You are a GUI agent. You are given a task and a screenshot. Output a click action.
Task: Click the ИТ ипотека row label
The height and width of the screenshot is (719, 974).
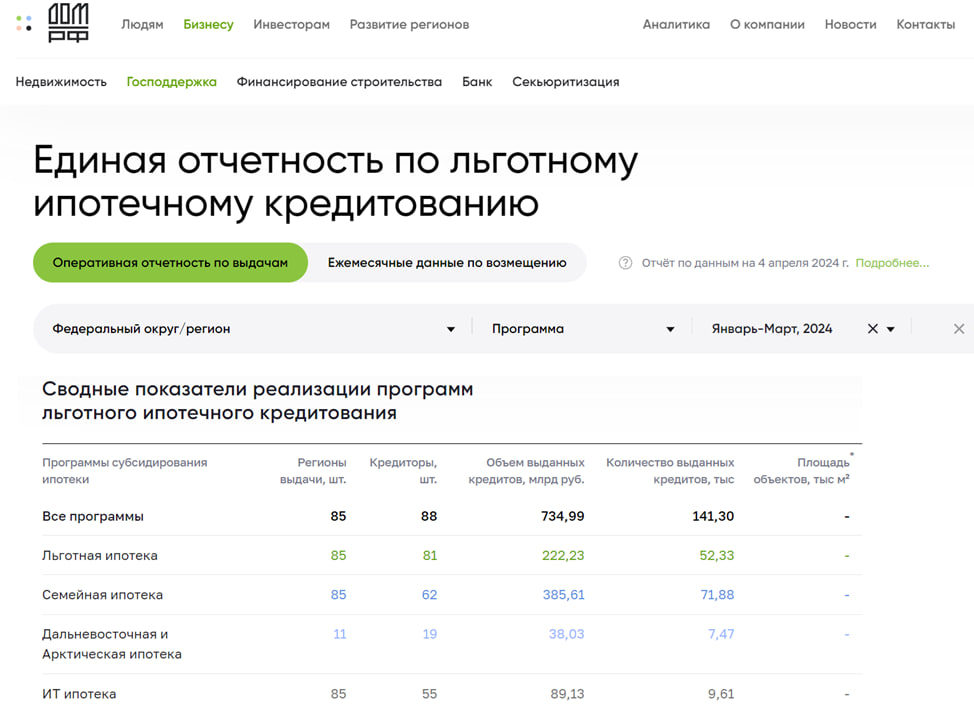pos(79,694)
